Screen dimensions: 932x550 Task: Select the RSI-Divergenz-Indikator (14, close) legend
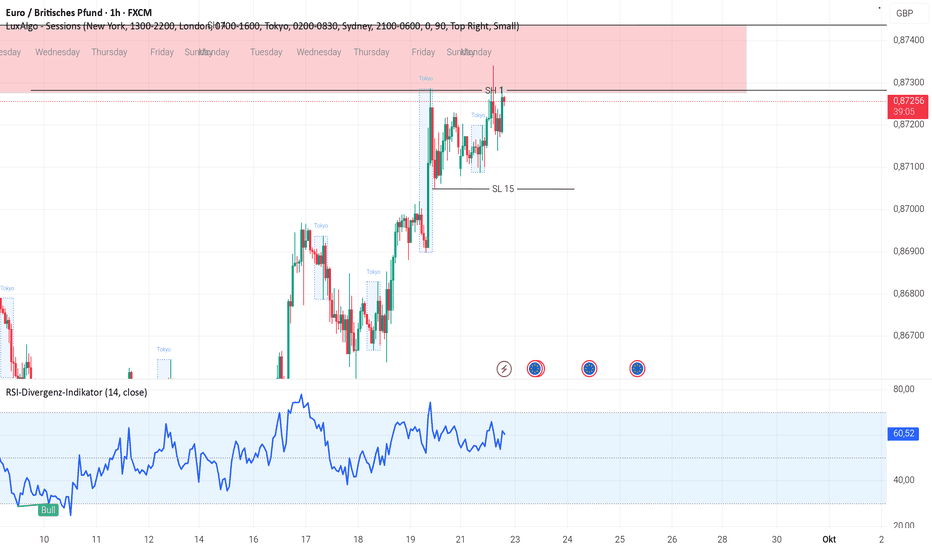[x=77, y=392]
